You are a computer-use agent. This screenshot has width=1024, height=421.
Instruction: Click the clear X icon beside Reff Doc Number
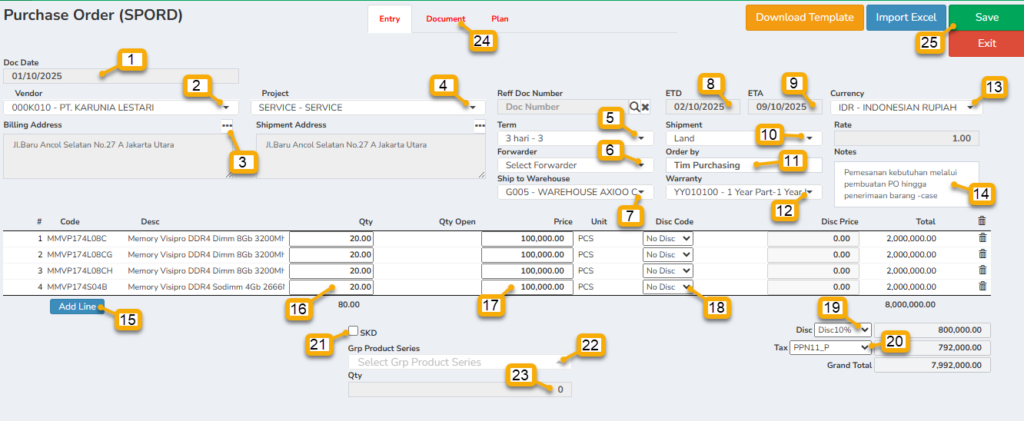click(x=646, y=107)
